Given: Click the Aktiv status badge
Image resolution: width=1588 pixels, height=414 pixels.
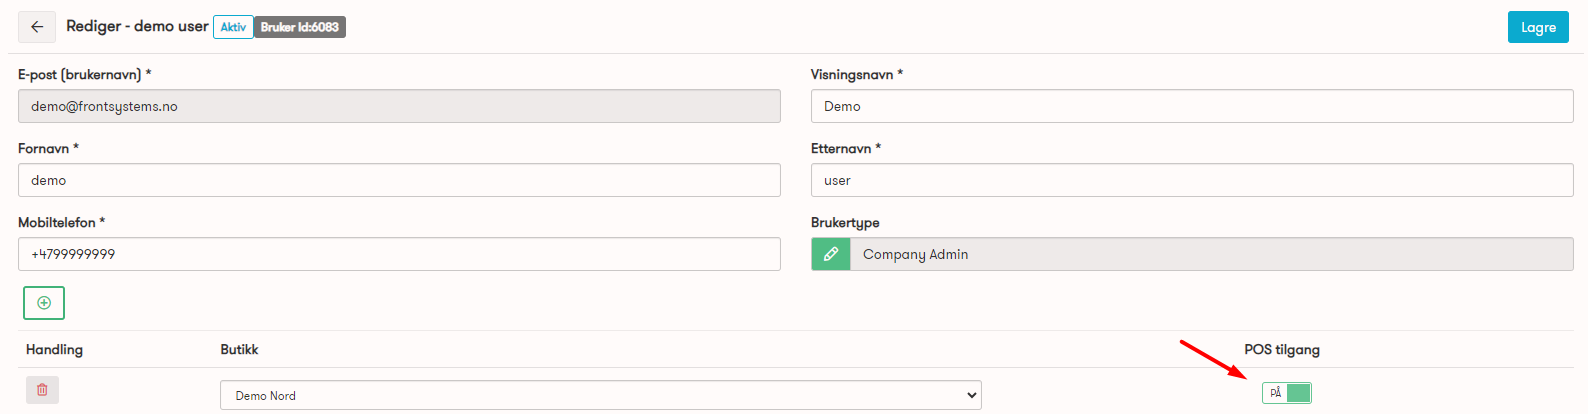Looking at the screenshot, I should (233, 27).
